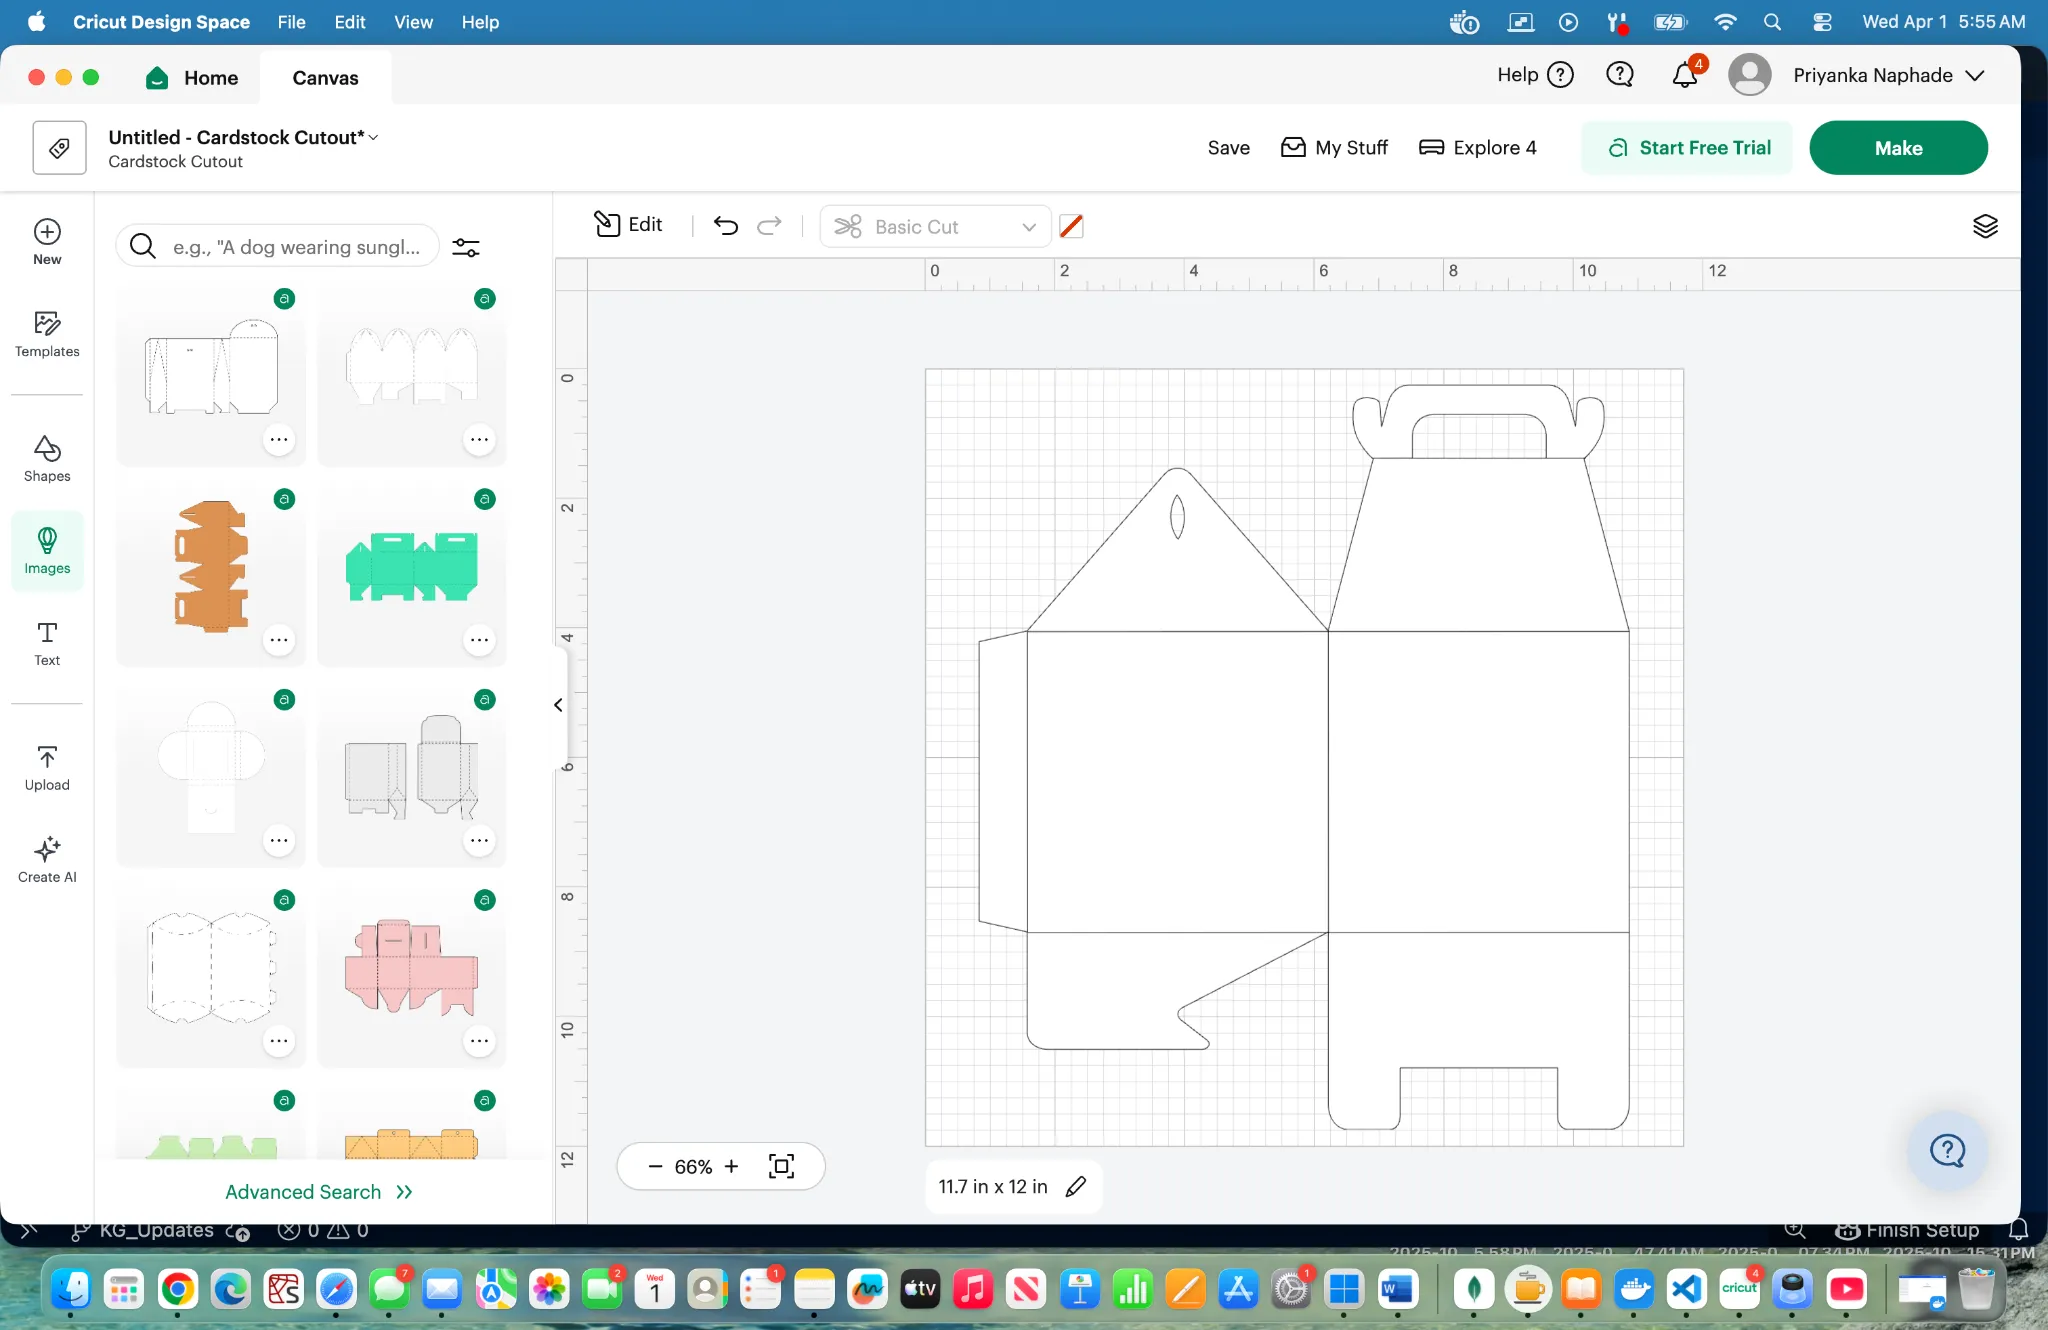
Task: Redo the last undone action
Action: point(769,226)
